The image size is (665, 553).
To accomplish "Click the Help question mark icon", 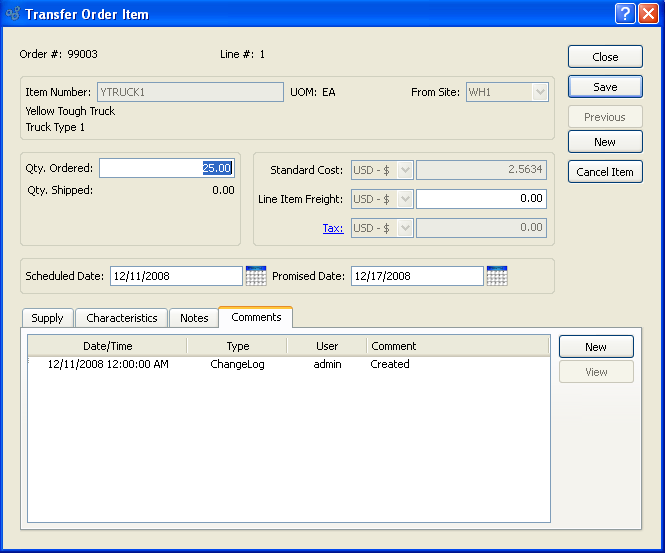I will pyautogui.click(x=625, y=14).
